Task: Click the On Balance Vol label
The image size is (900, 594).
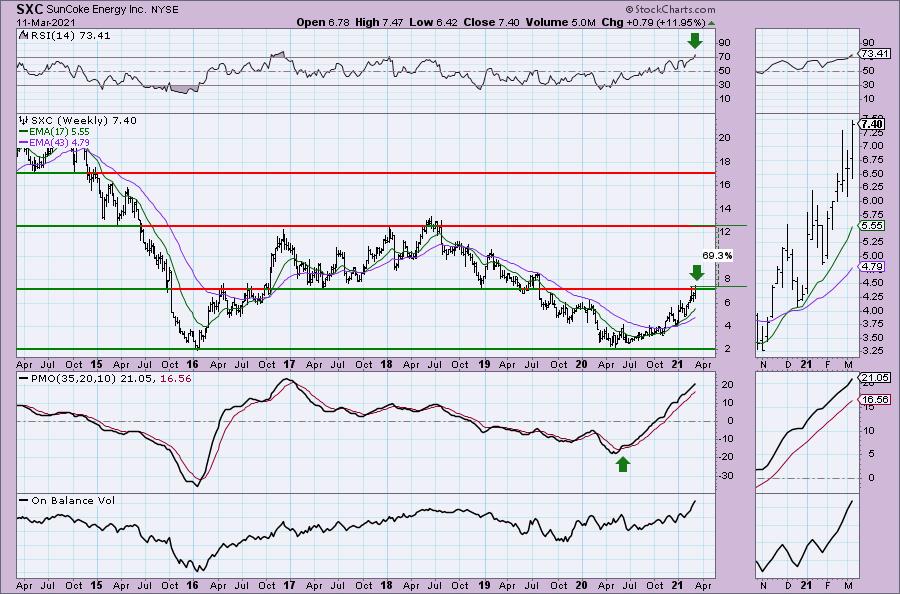Action: 73,500
